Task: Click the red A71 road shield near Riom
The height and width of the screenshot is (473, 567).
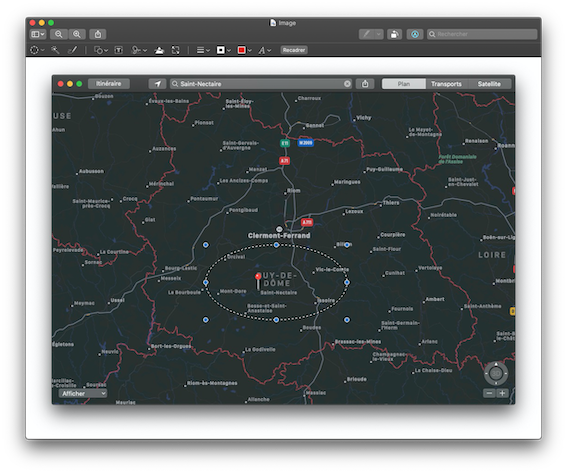Action: [284, 161]
